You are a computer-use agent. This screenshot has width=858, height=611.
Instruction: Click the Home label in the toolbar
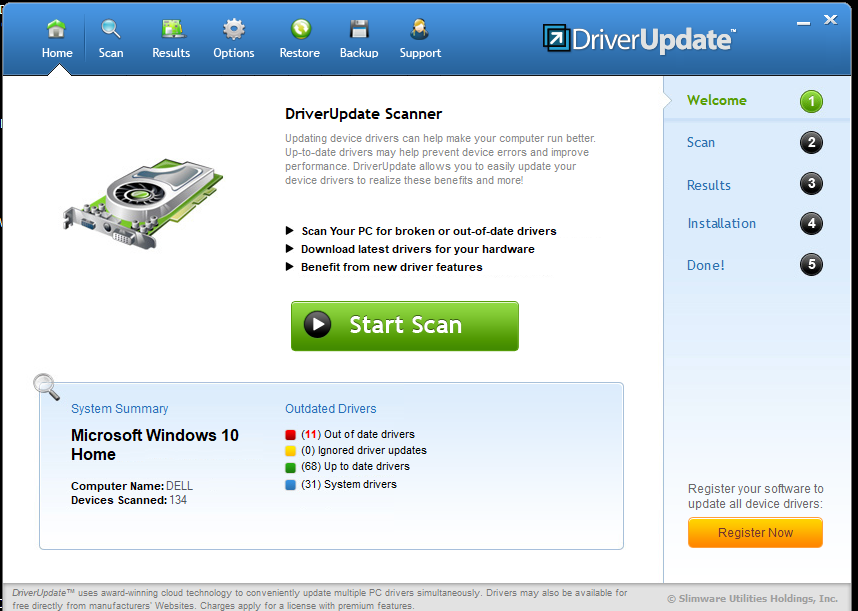pos(57,53)
